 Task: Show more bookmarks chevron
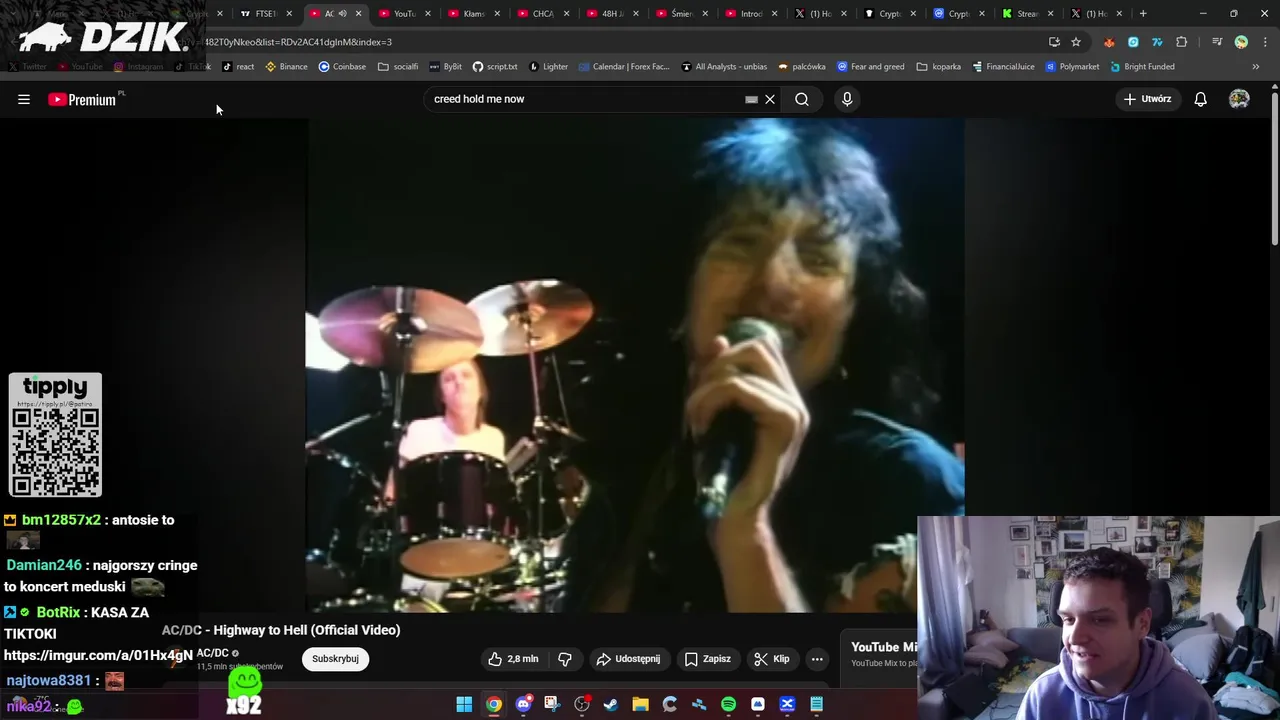(x=1256, y=67)
